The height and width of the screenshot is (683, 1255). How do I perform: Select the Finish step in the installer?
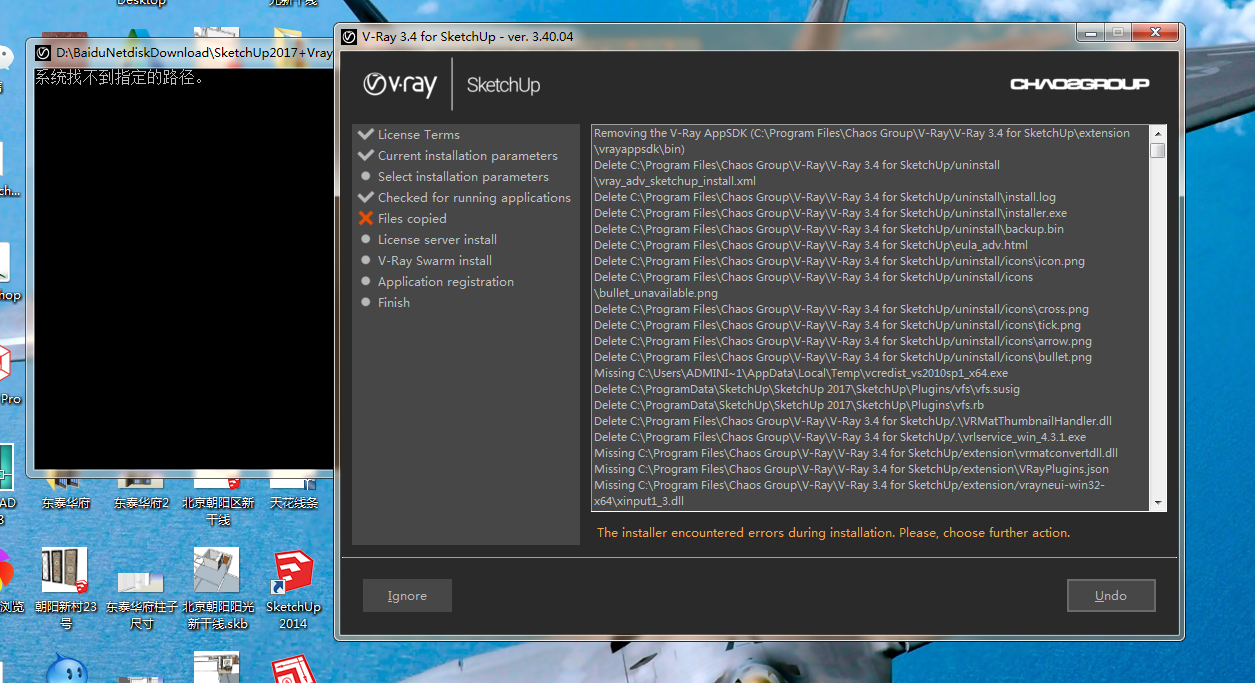click(x=393, y=302)
